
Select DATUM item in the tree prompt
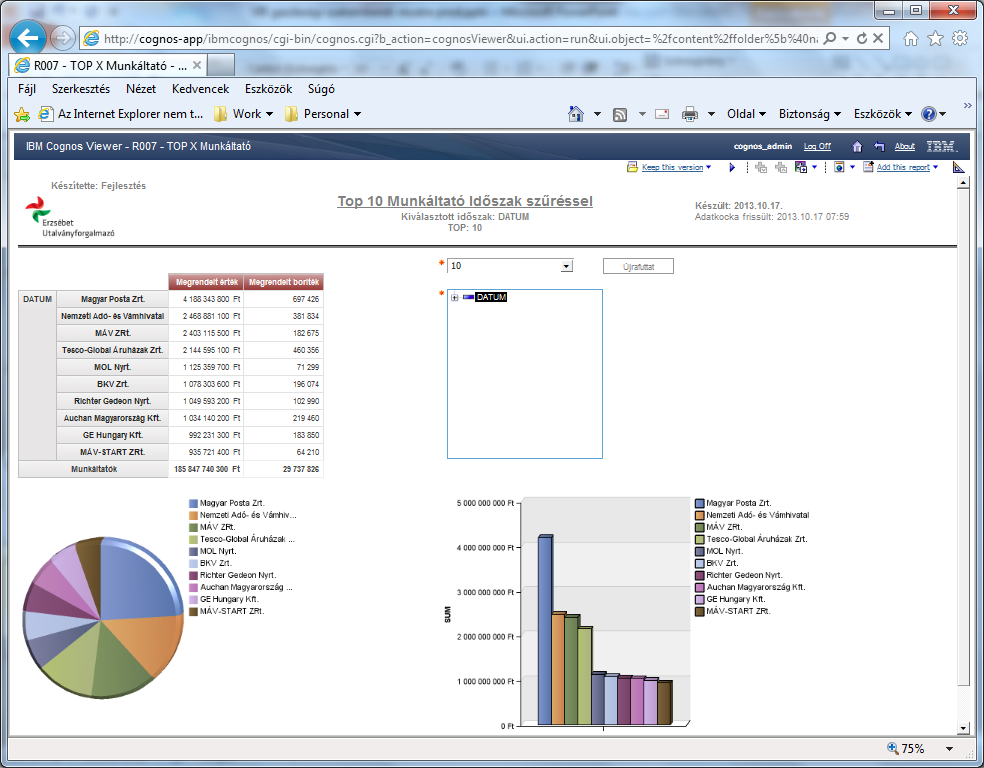[491, 297]
